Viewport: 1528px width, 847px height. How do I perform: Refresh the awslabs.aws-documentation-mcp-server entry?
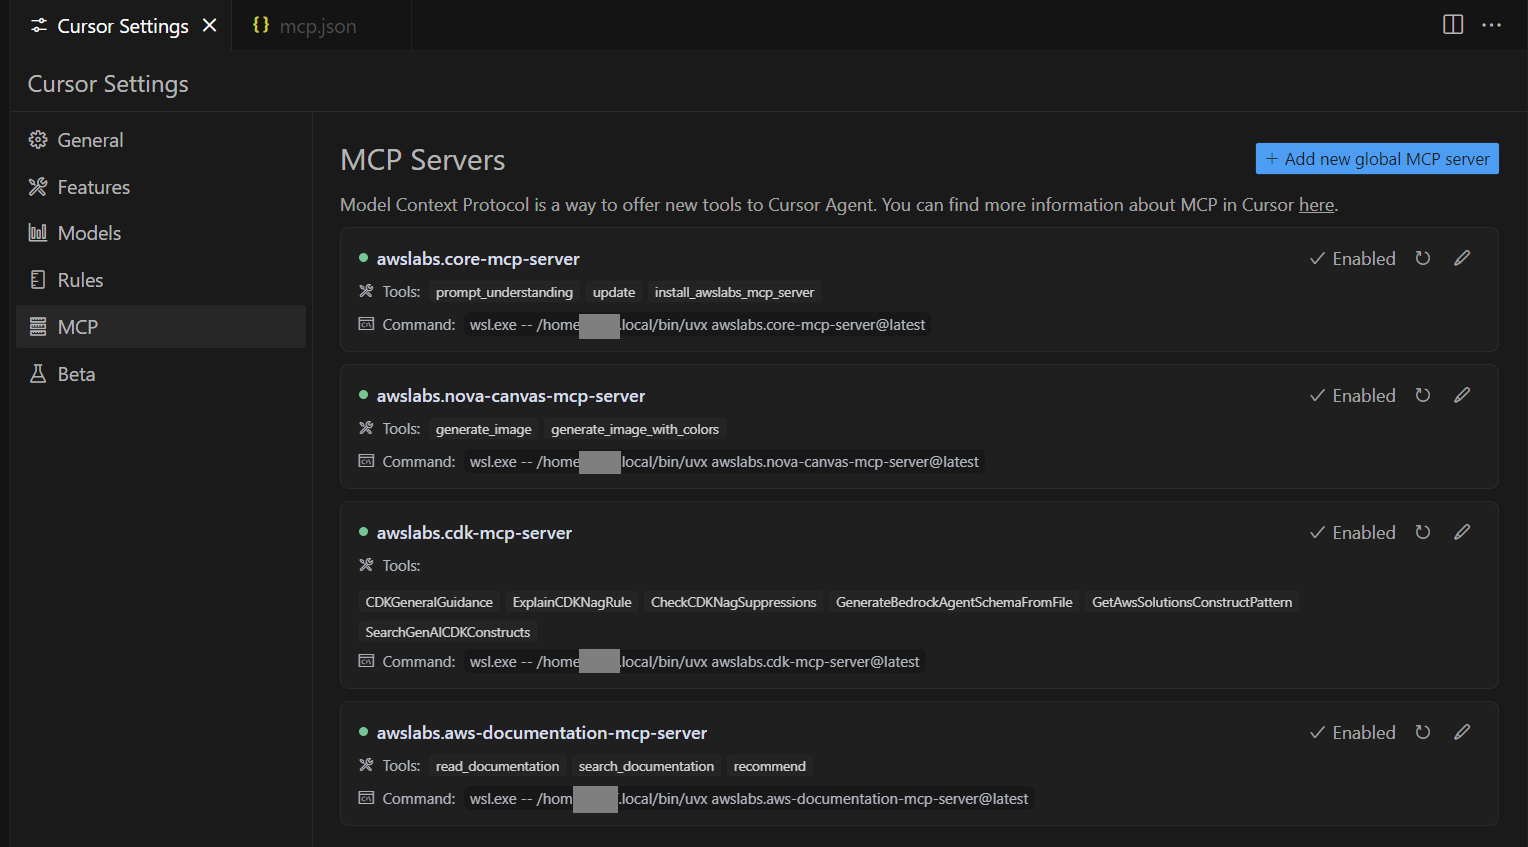click(x=1423, y=732)
